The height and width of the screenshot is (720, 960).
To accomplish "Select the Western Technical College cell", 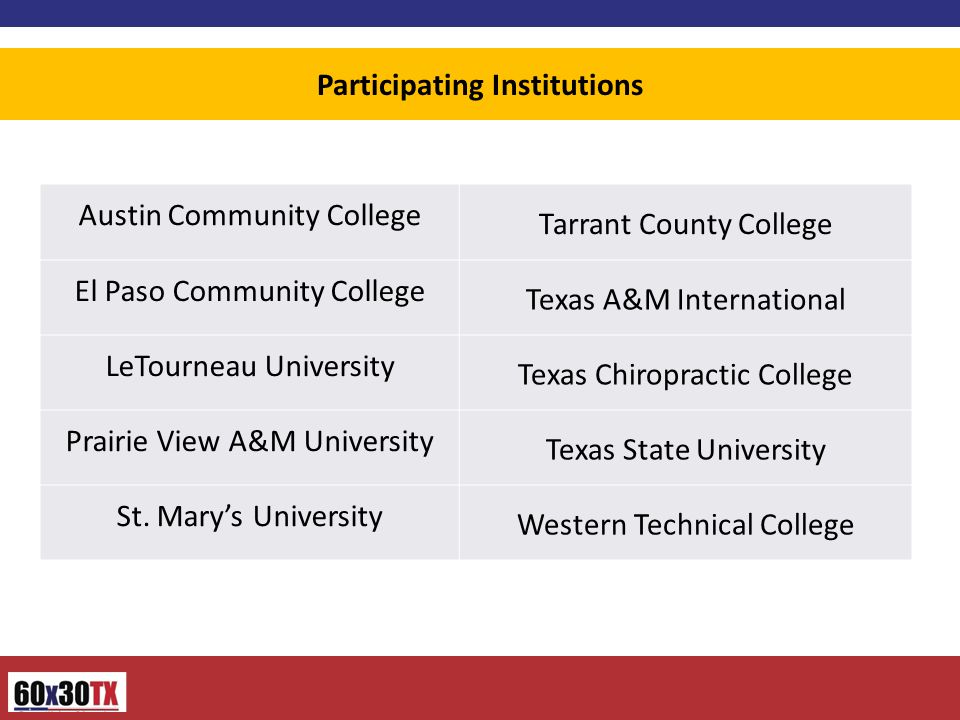I will click(x=685, y=522).
